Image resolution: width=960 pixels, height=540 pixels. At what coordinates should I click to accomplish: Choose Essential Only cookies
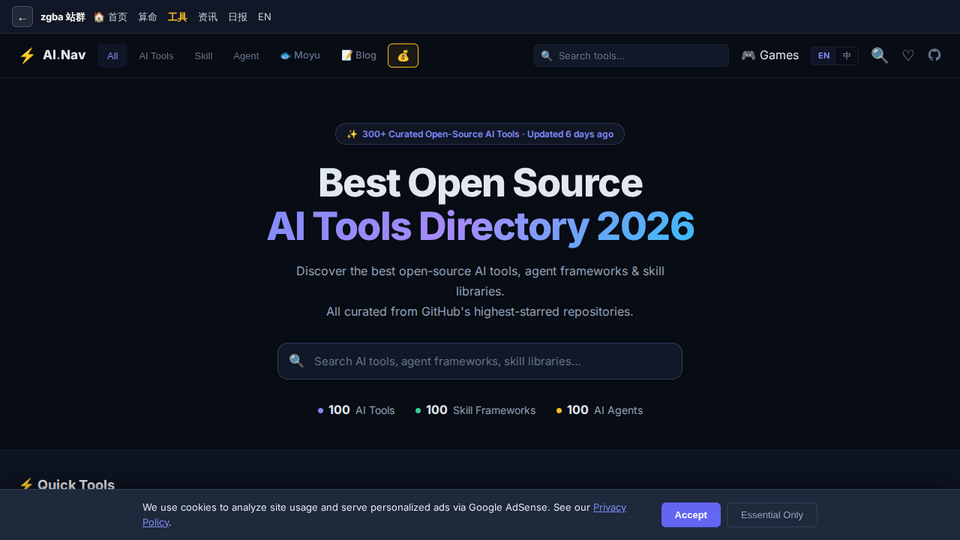771,515
